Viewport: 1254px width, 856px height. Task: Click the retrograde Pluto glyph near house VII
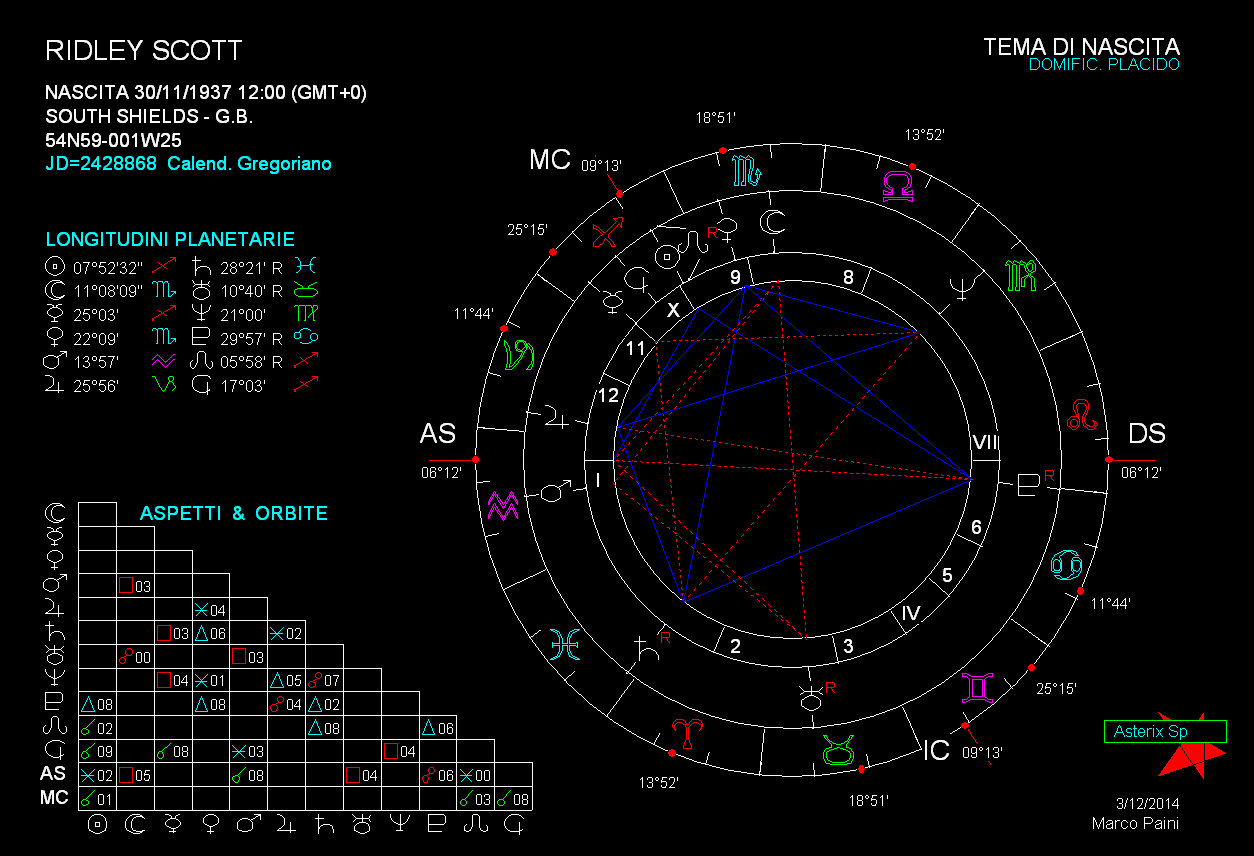1029,487
